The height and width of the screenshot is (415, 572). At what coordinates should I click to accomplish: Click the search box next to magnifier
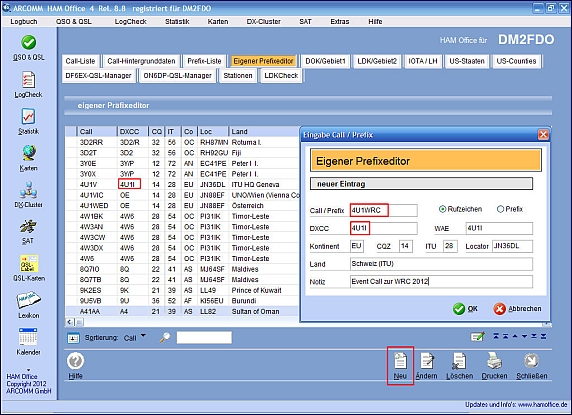(x=204, y=337)
